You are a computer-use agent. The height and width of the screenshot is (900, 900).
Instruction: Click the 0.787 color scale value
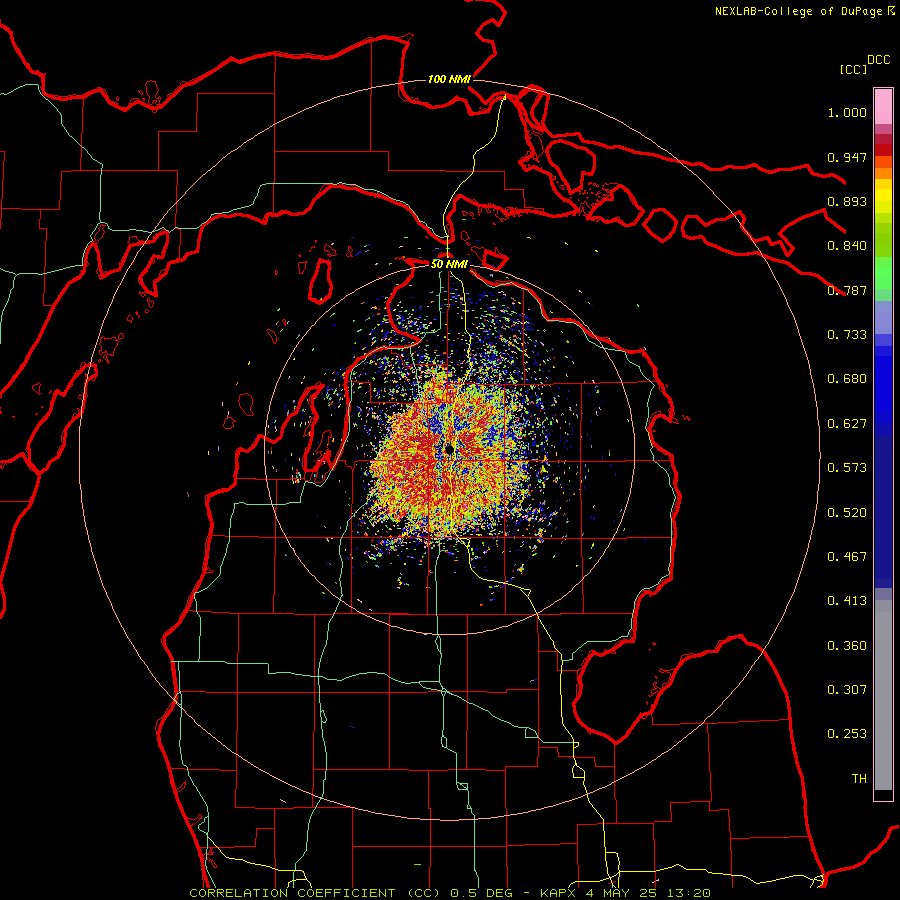pyautogui.click(x=847, y=290)
